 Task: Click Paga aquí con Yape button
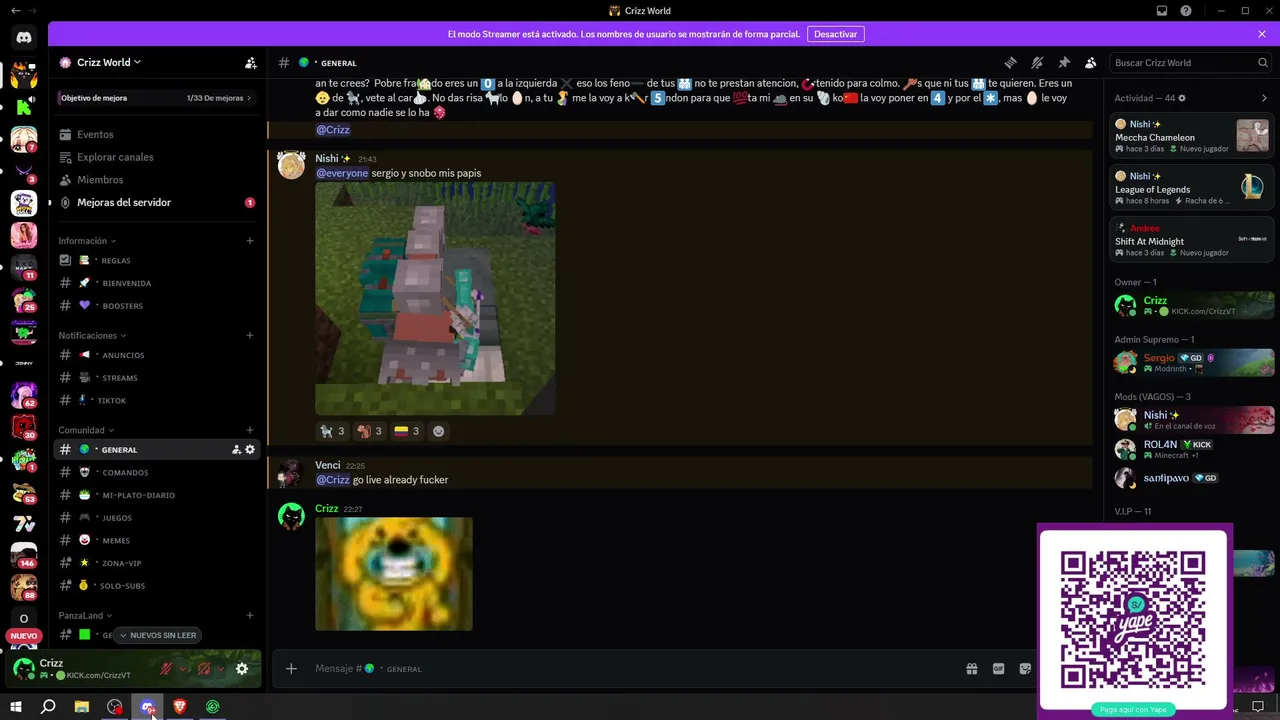[1133, 710]
